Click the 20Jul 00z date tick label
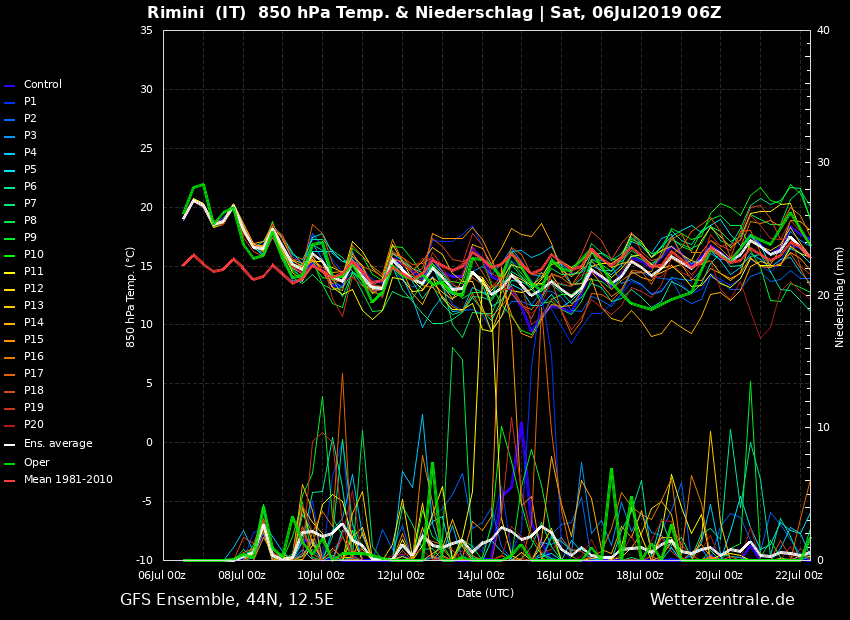Viewport: 850px width, 620px height. point(719,576)
